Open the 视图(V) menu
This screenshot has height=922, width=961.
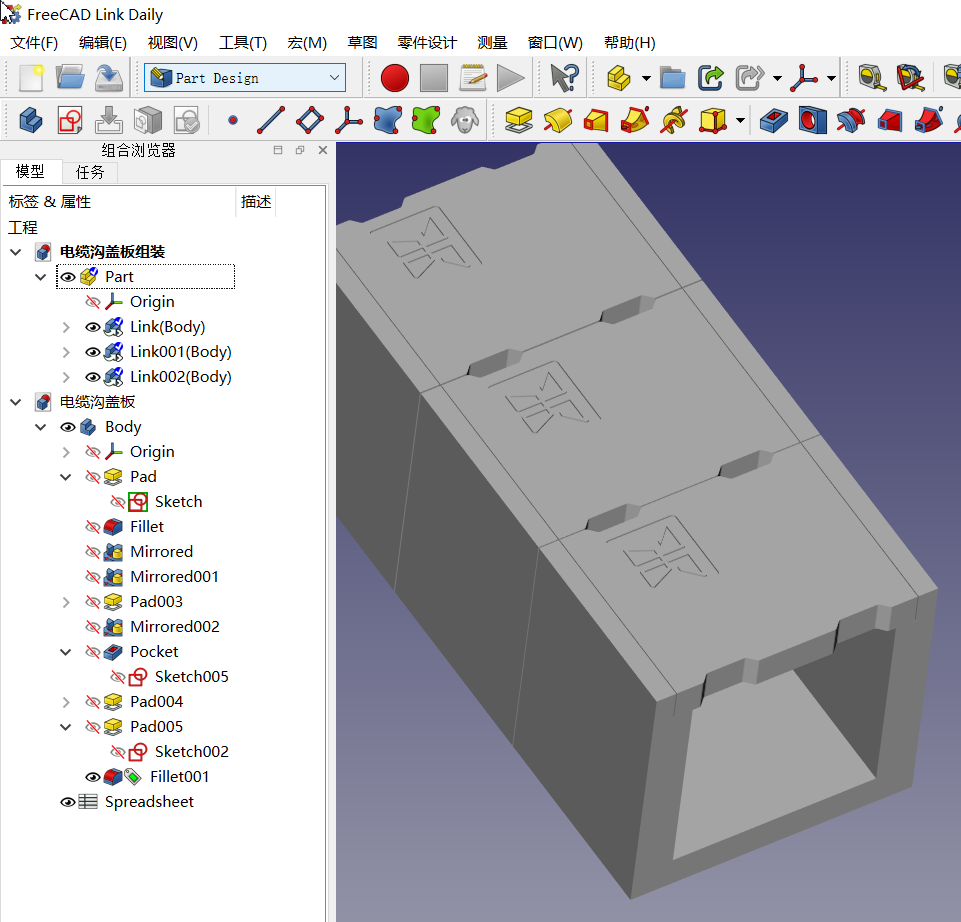tap(172, 43)
